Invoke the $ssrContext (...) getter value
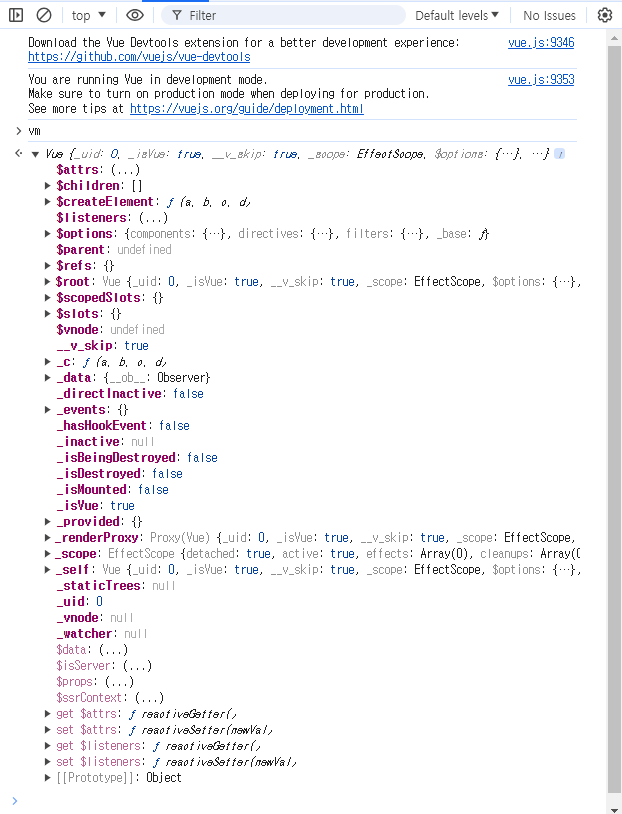Screen dimensions: 622x814 coord(149,698)
